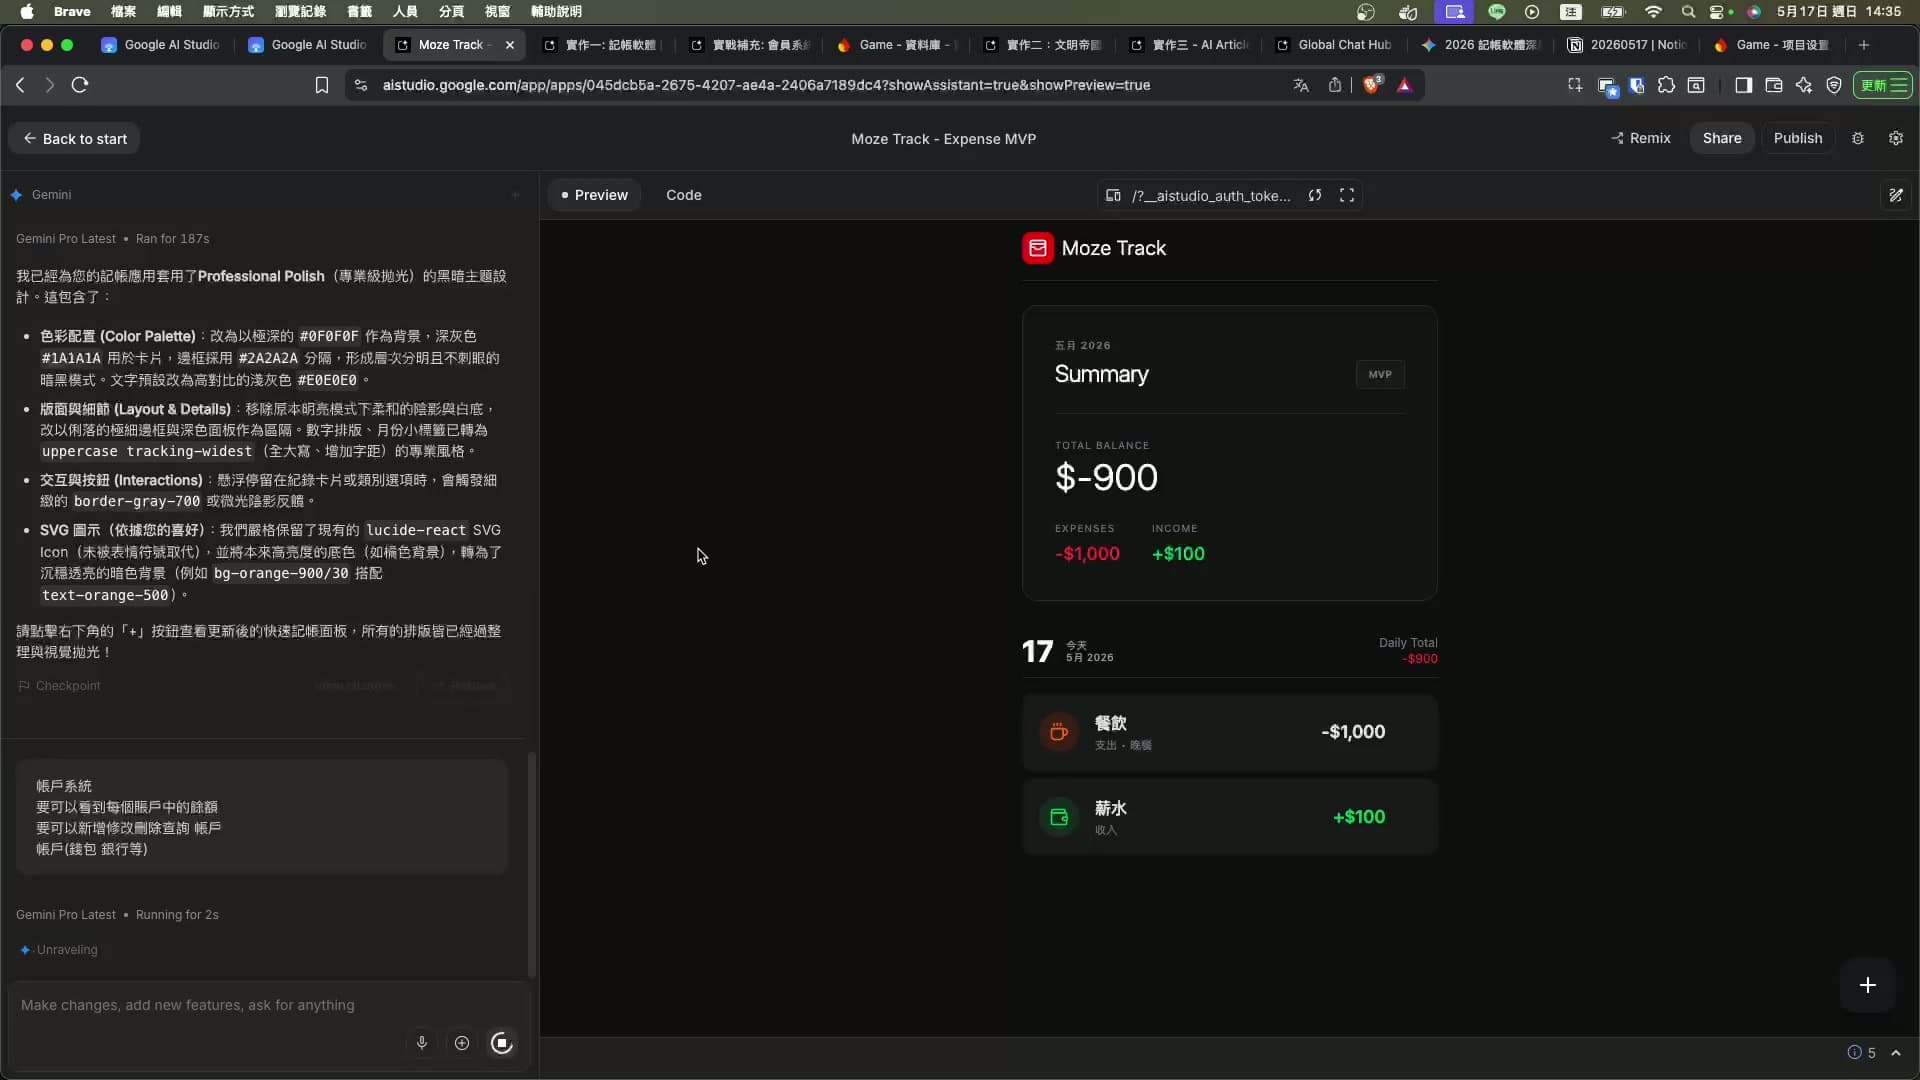Go forward in browser history
The width and height of the screenshot is (1920, 1080).
(x=49, y=85)
